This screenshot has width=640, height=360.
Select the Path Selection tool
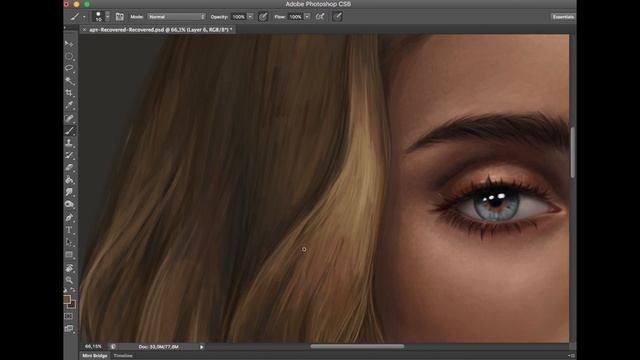point(69,242)
